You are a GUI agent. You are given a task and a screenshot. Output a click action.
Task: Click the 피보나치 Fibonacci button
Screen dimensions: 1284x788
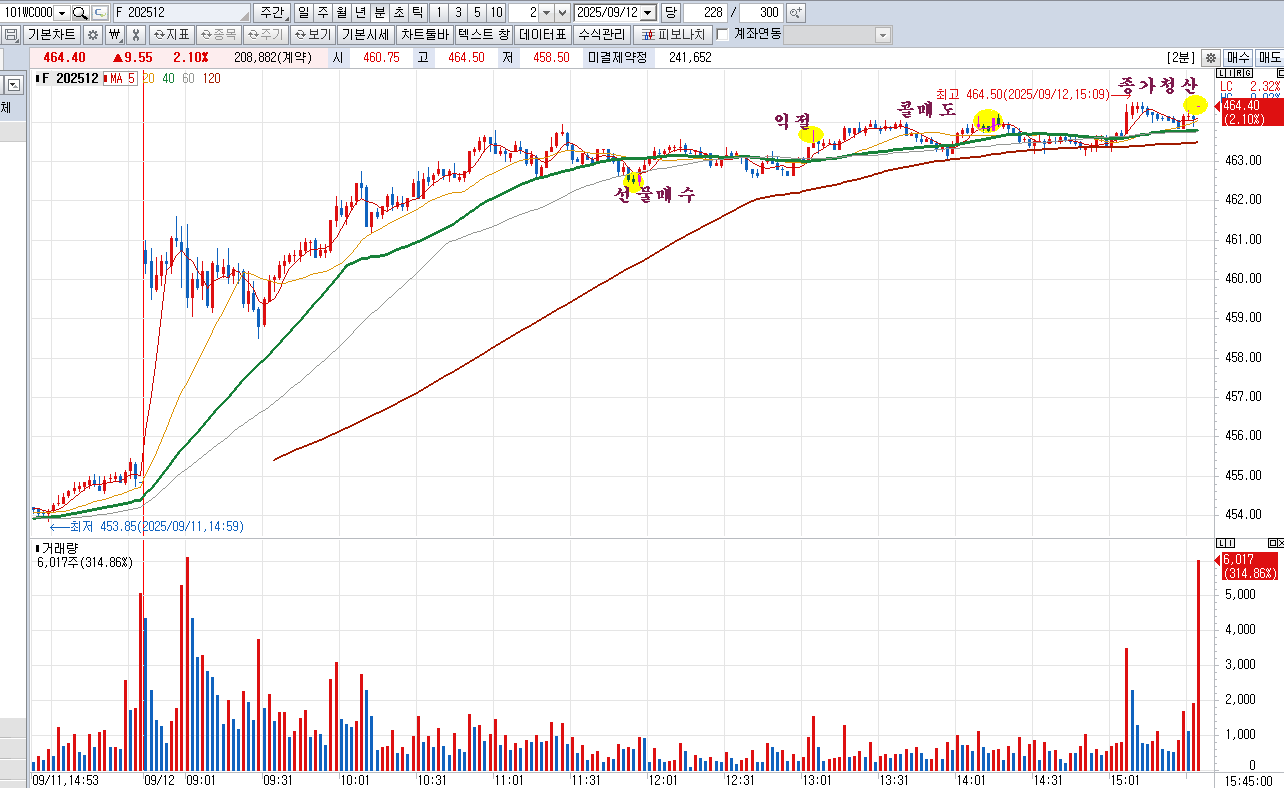pyautogui.click(x=672, y=34)
